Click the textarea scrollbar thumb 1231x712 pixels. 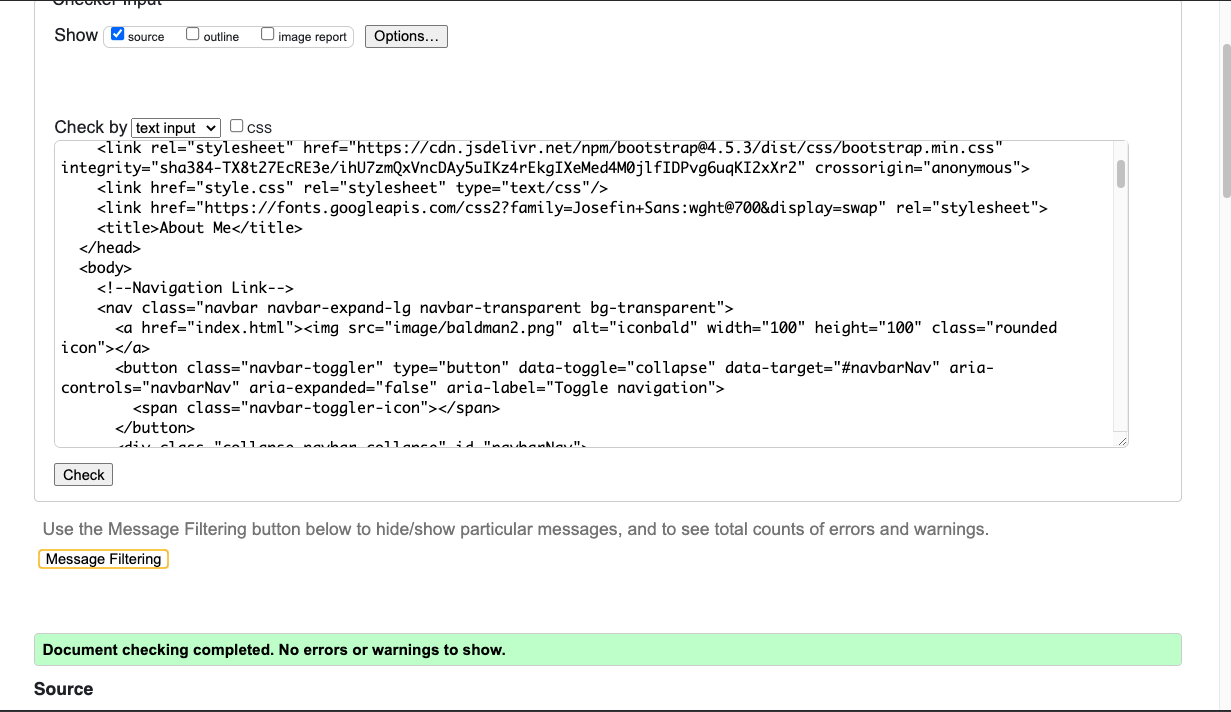coord(1121,173)
